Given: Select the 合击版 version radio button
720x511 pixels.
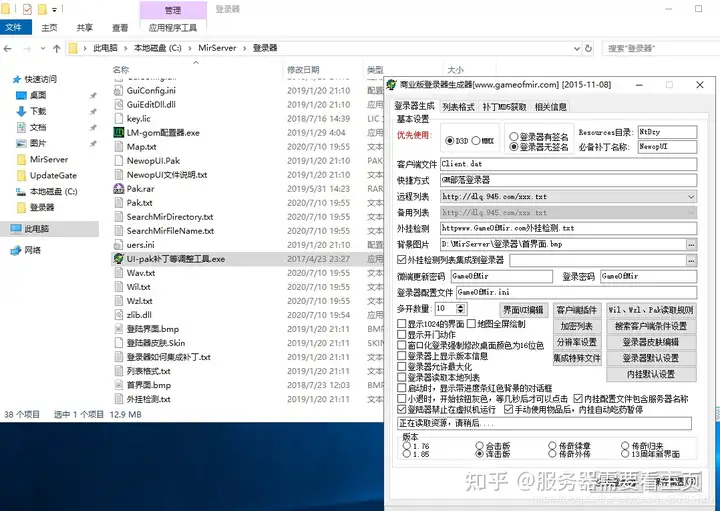Looking at the screenshot, I should click(479, 446).
